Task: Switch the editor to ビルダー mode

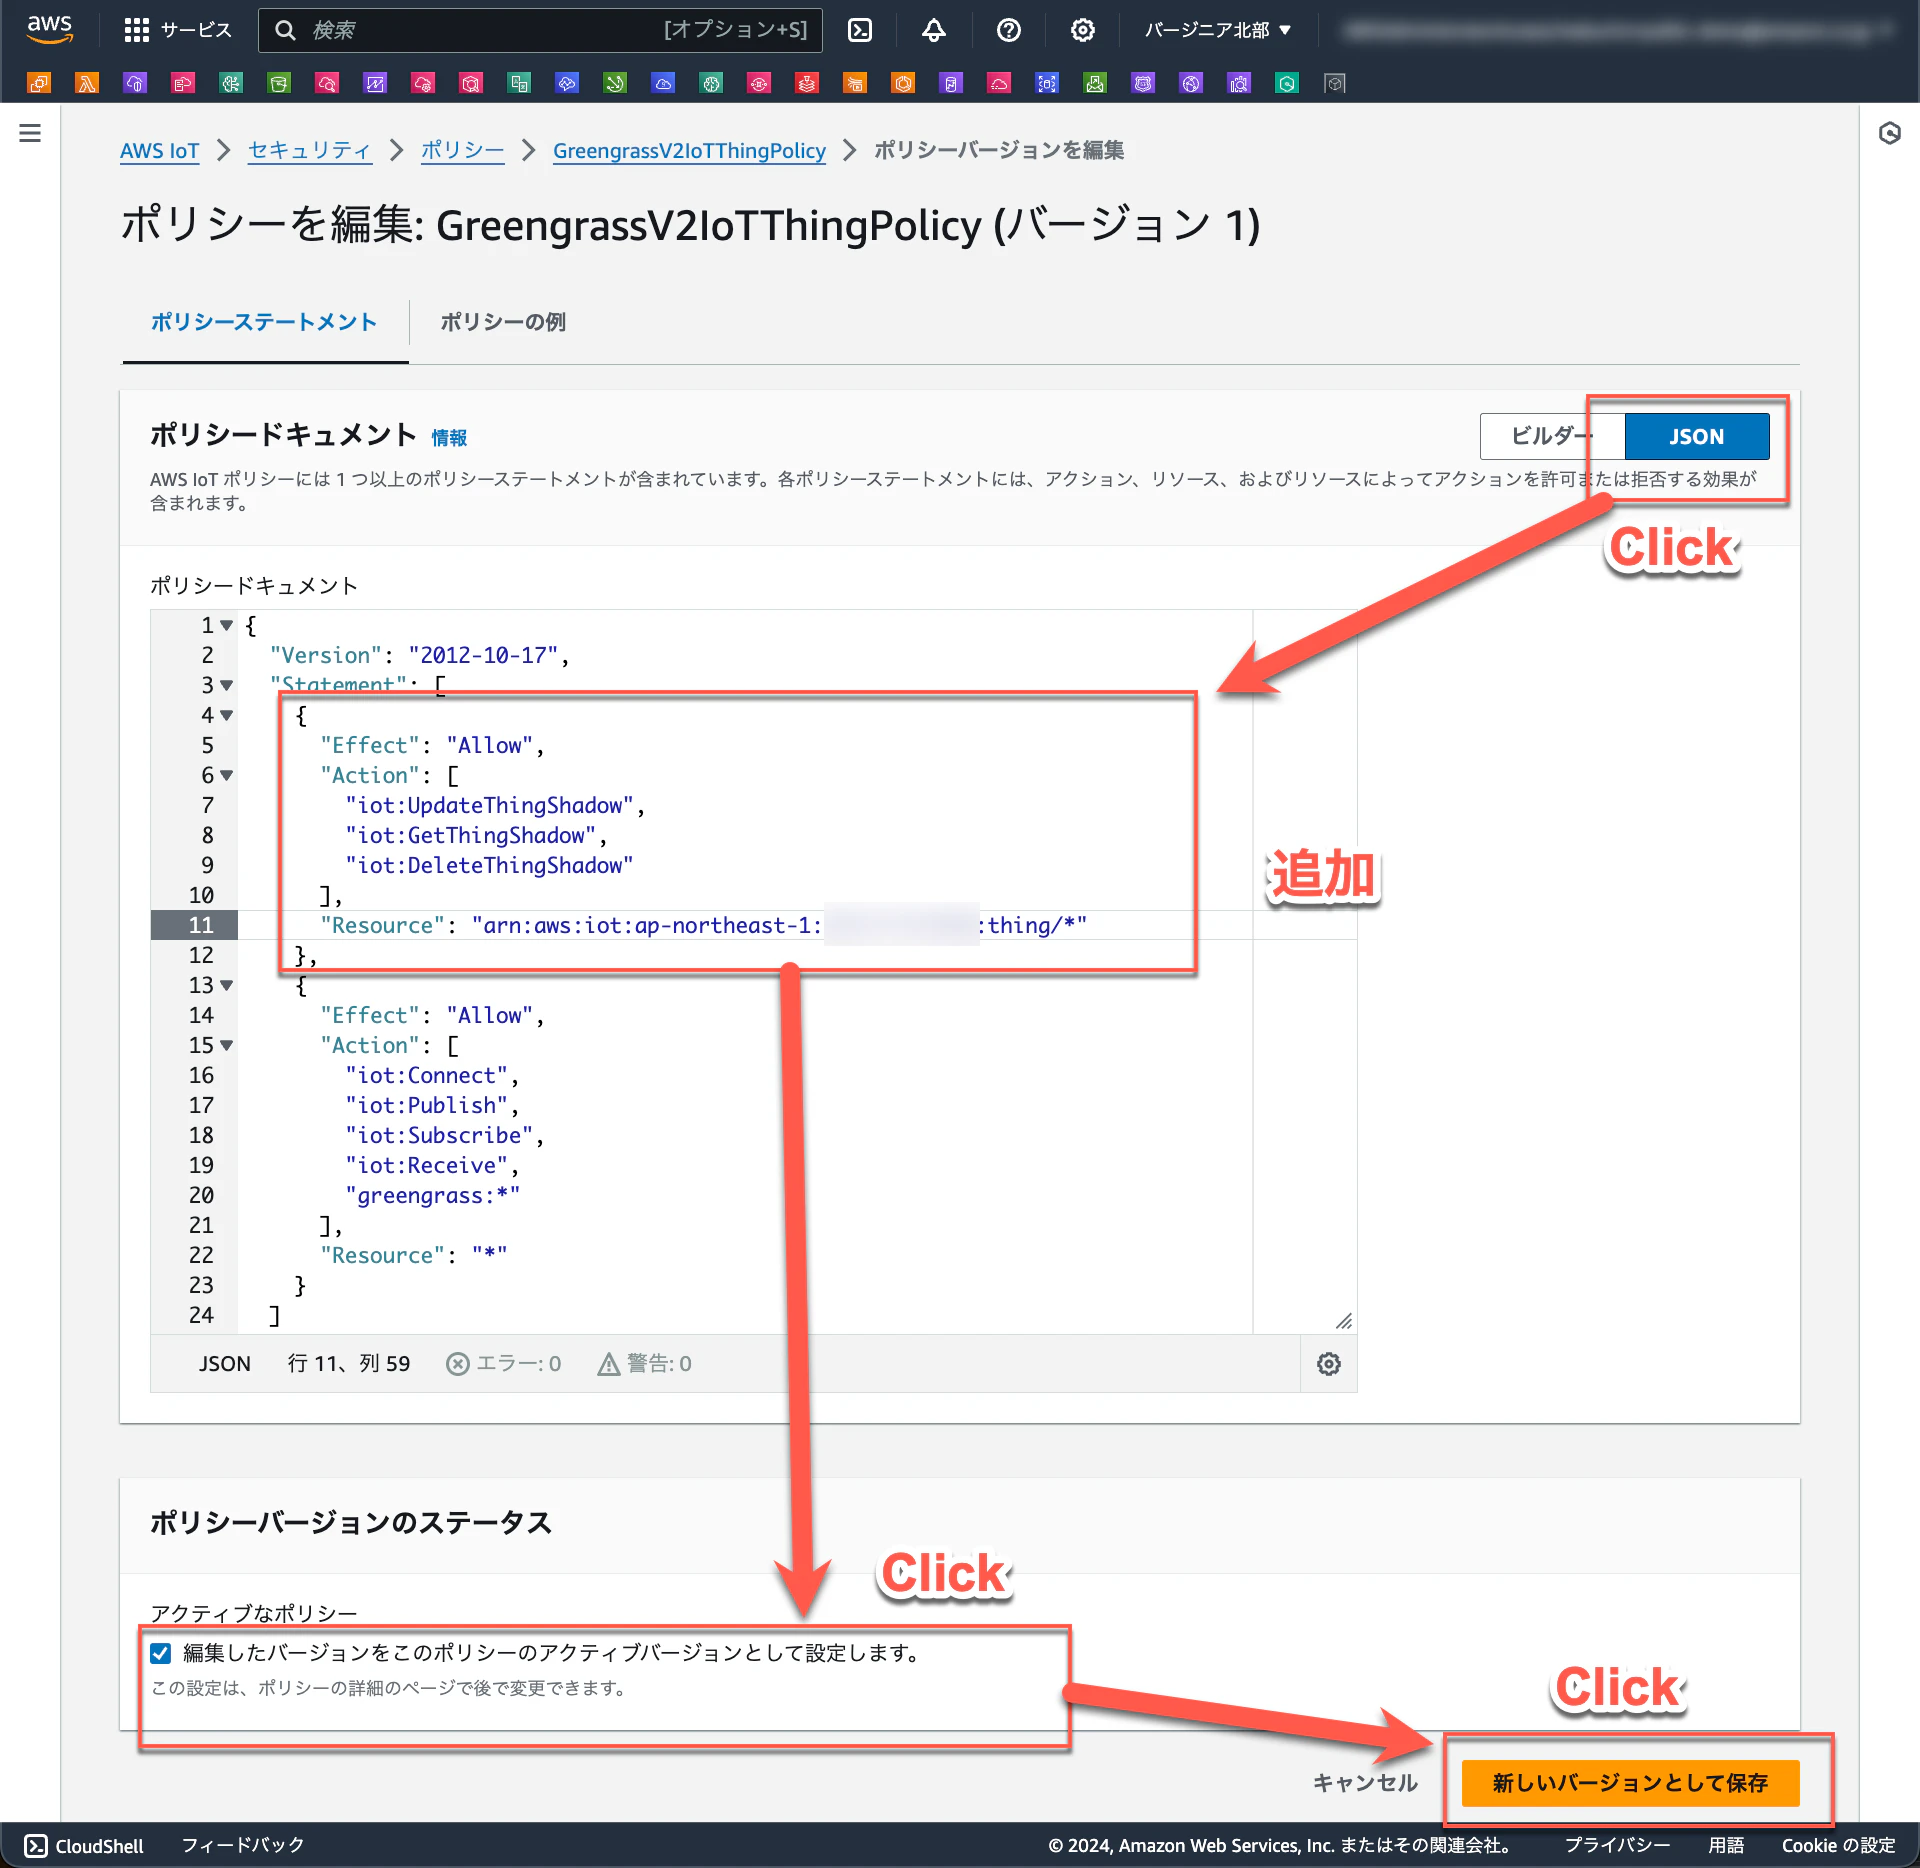Action: tap(1553, 436)
